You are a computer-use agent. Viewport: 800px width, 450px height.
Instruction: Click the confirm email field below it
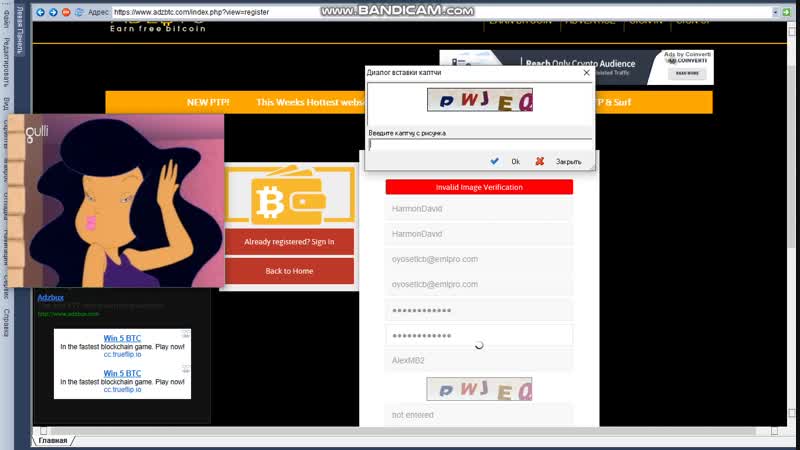point(479,284)
